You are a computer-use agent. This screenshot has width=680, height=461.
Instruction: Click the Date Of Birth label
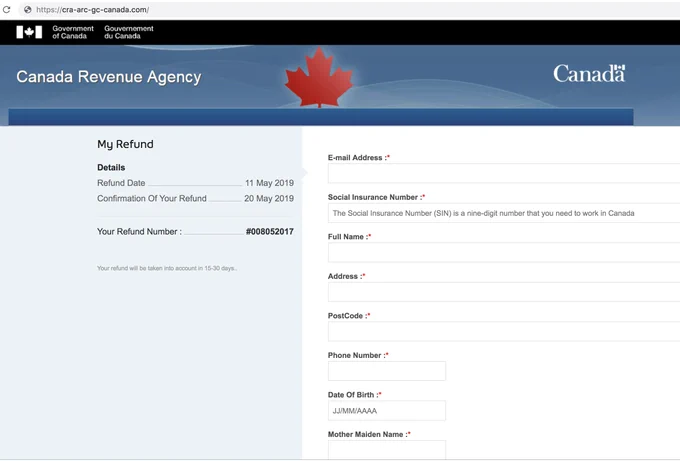point(355,395)
